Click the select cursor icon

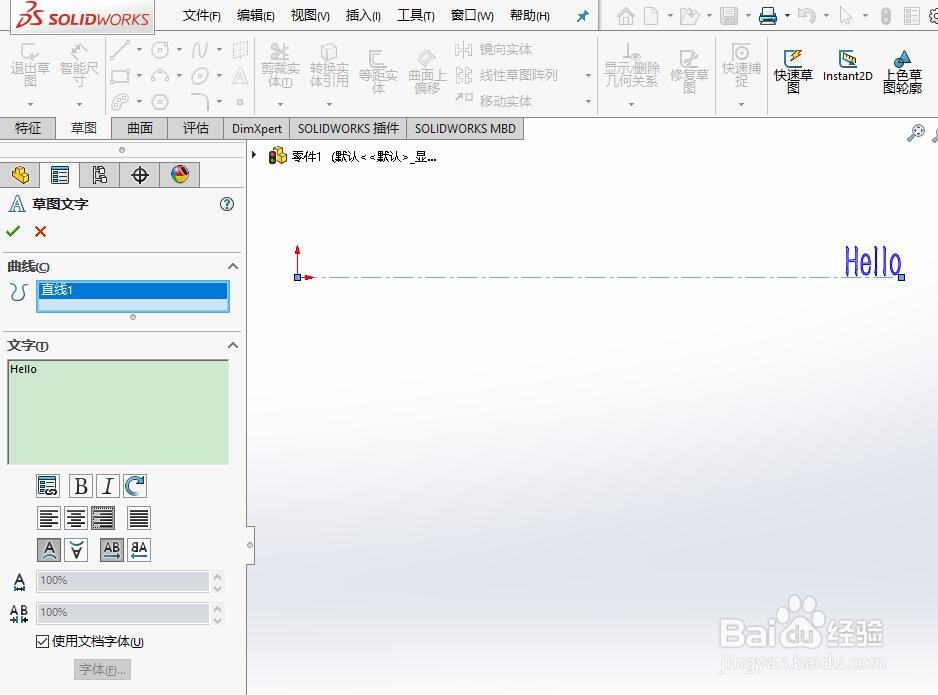(845, 16)
